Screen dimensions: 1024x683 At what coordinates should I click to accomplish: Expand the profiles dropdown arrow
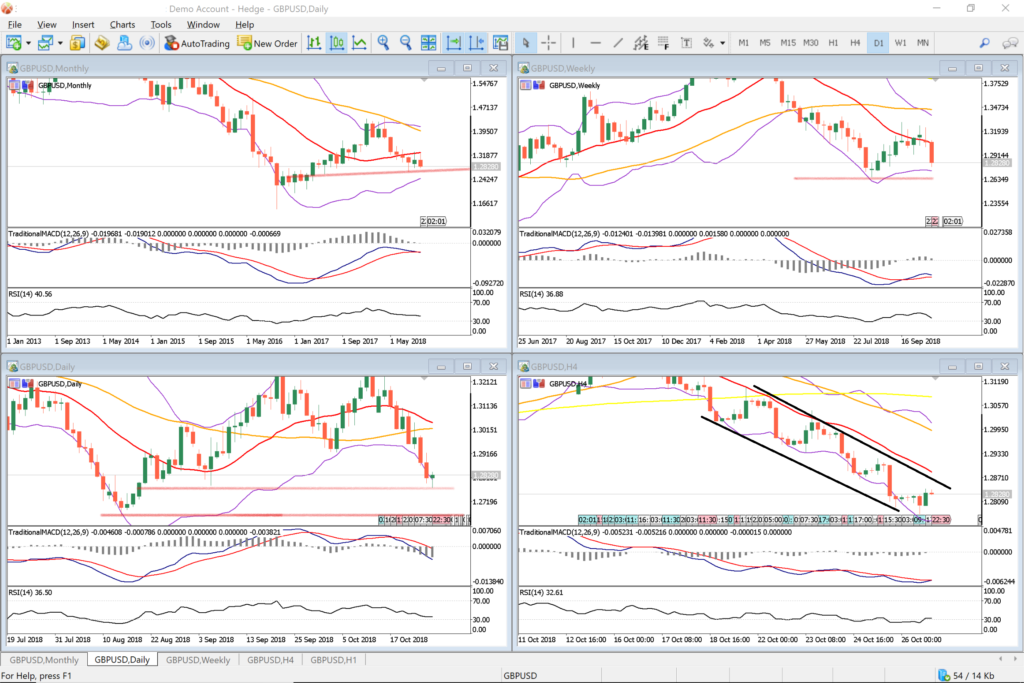click(61, 43)
